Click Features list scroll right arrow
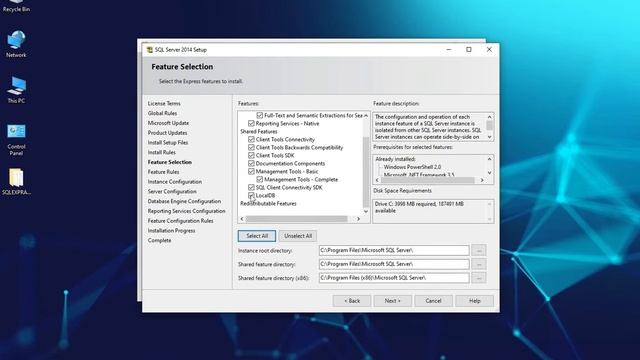This screenshot has width=640, height=360. 358,219
